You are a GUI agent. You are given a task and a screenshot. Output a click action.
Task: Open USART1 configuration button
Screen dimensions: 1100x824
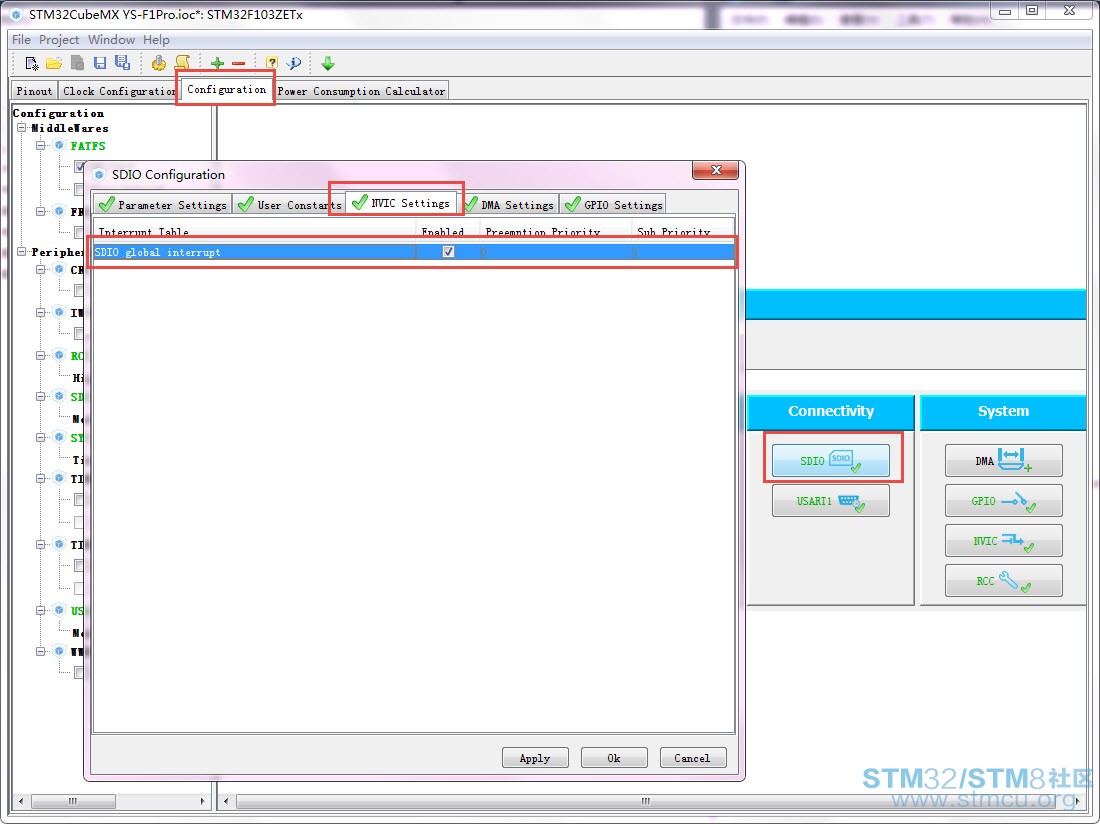click(x=831, y=501)
